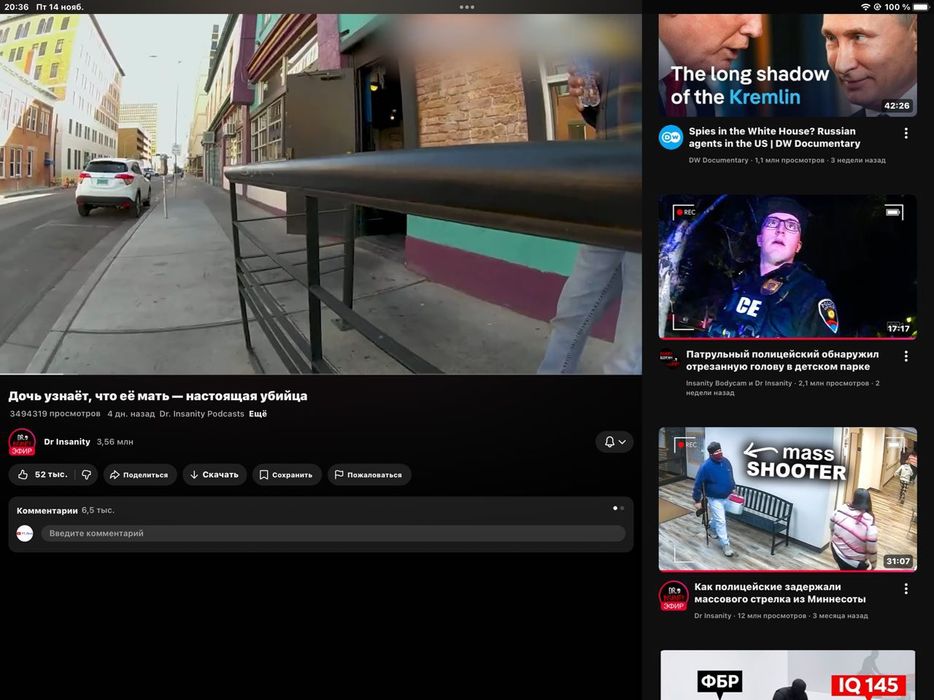The image size is (934, 700).
Task: Focus the Введите комментарий field
Action: pyautogui.click(x=333, y=533)
